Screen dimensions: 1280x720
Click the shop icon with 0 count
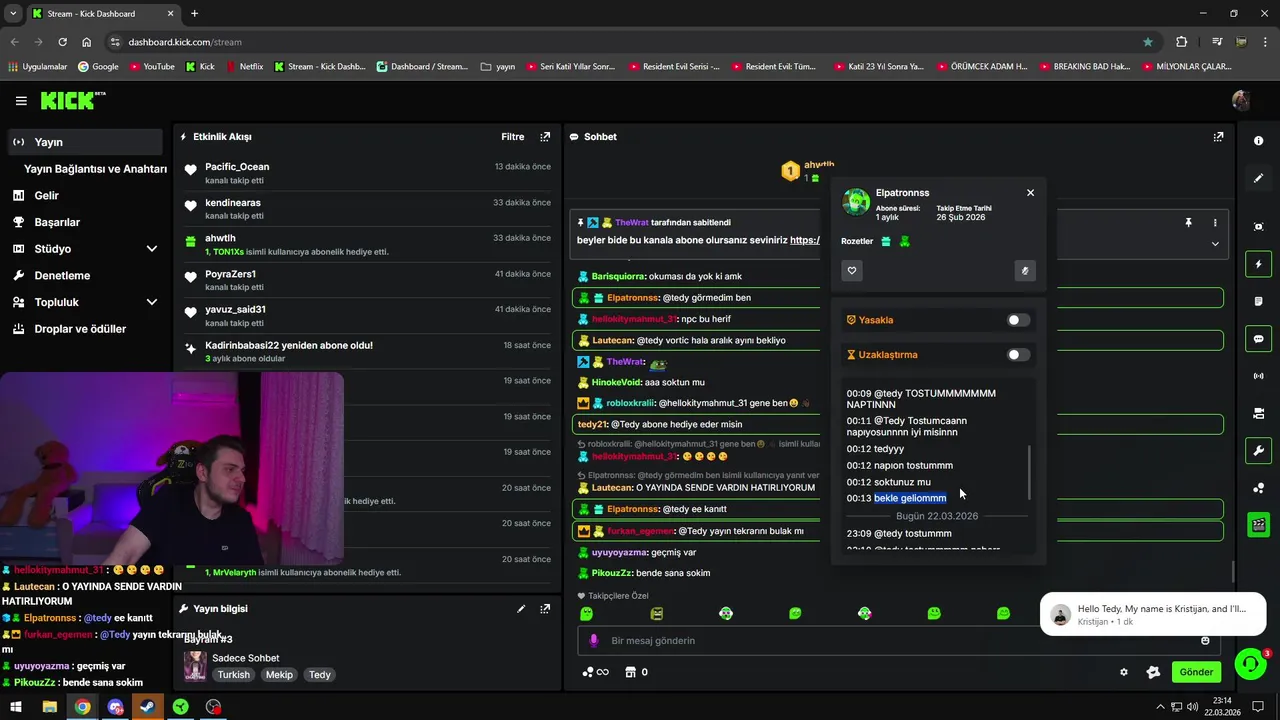636,672
